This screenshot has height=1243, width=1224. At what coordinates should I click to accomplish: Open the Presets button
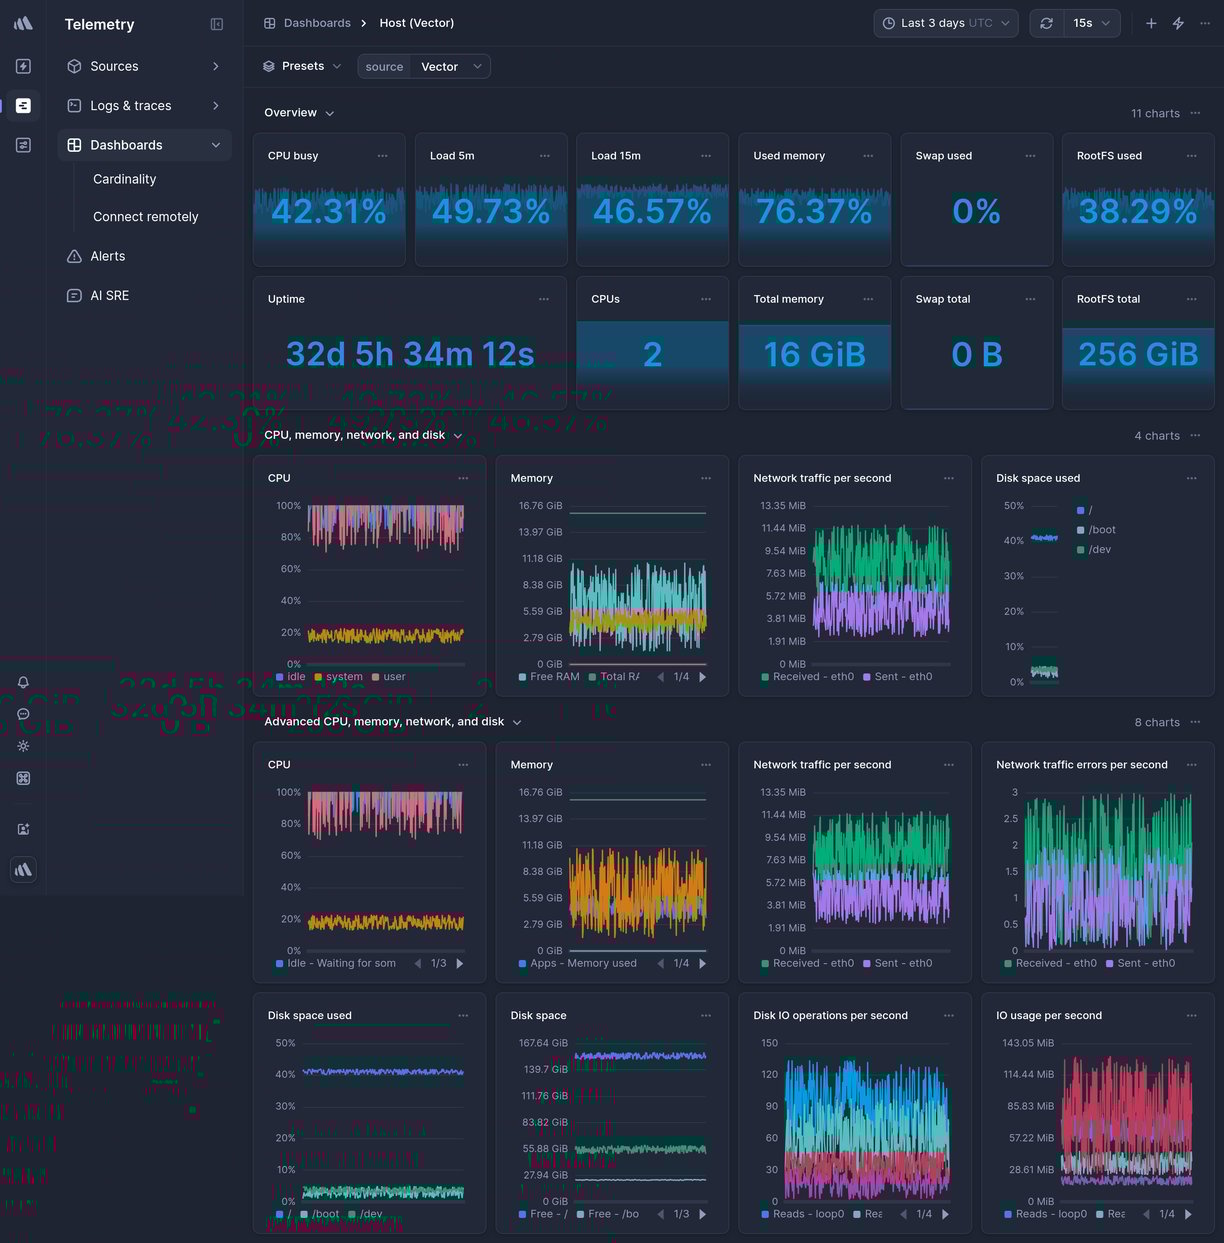coord(302,66)
